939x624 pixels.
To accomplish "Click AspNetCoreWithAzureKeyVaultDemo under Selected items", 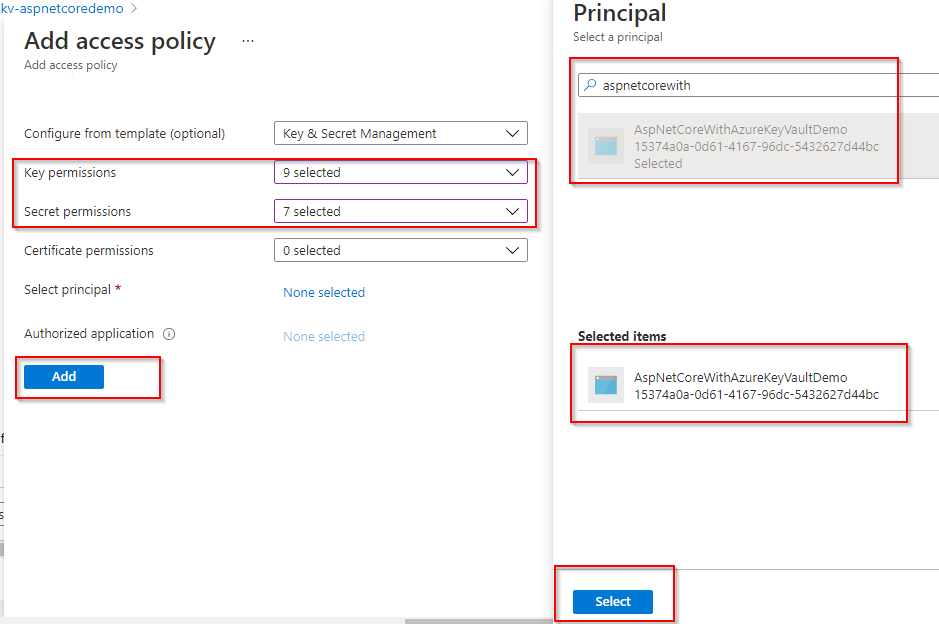I will (x=758, y=385).
